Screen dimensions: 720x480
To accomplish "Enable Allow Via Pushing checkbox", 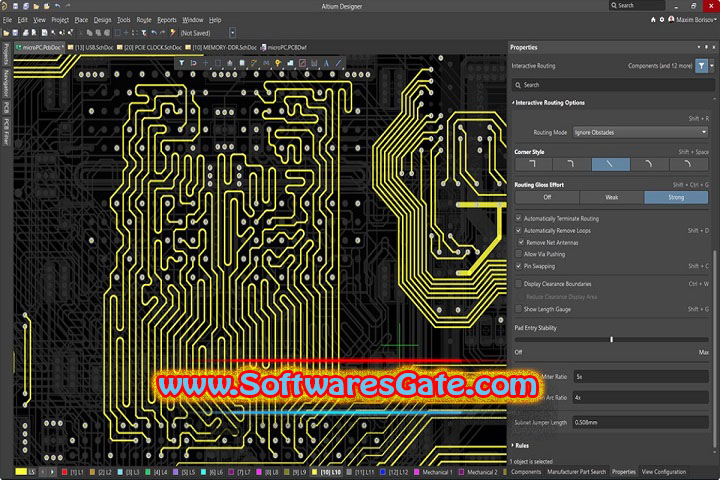I will (518, 254).
